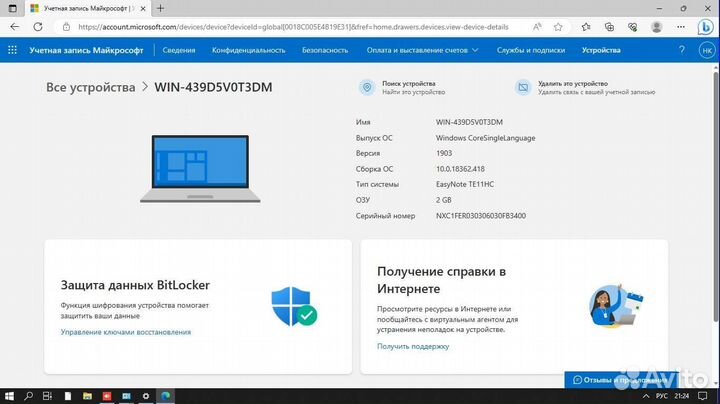Image resolution: width=720 pixels, height=404 pixels.
Task: Click the Find device location icon
Action: coord(367,88)
